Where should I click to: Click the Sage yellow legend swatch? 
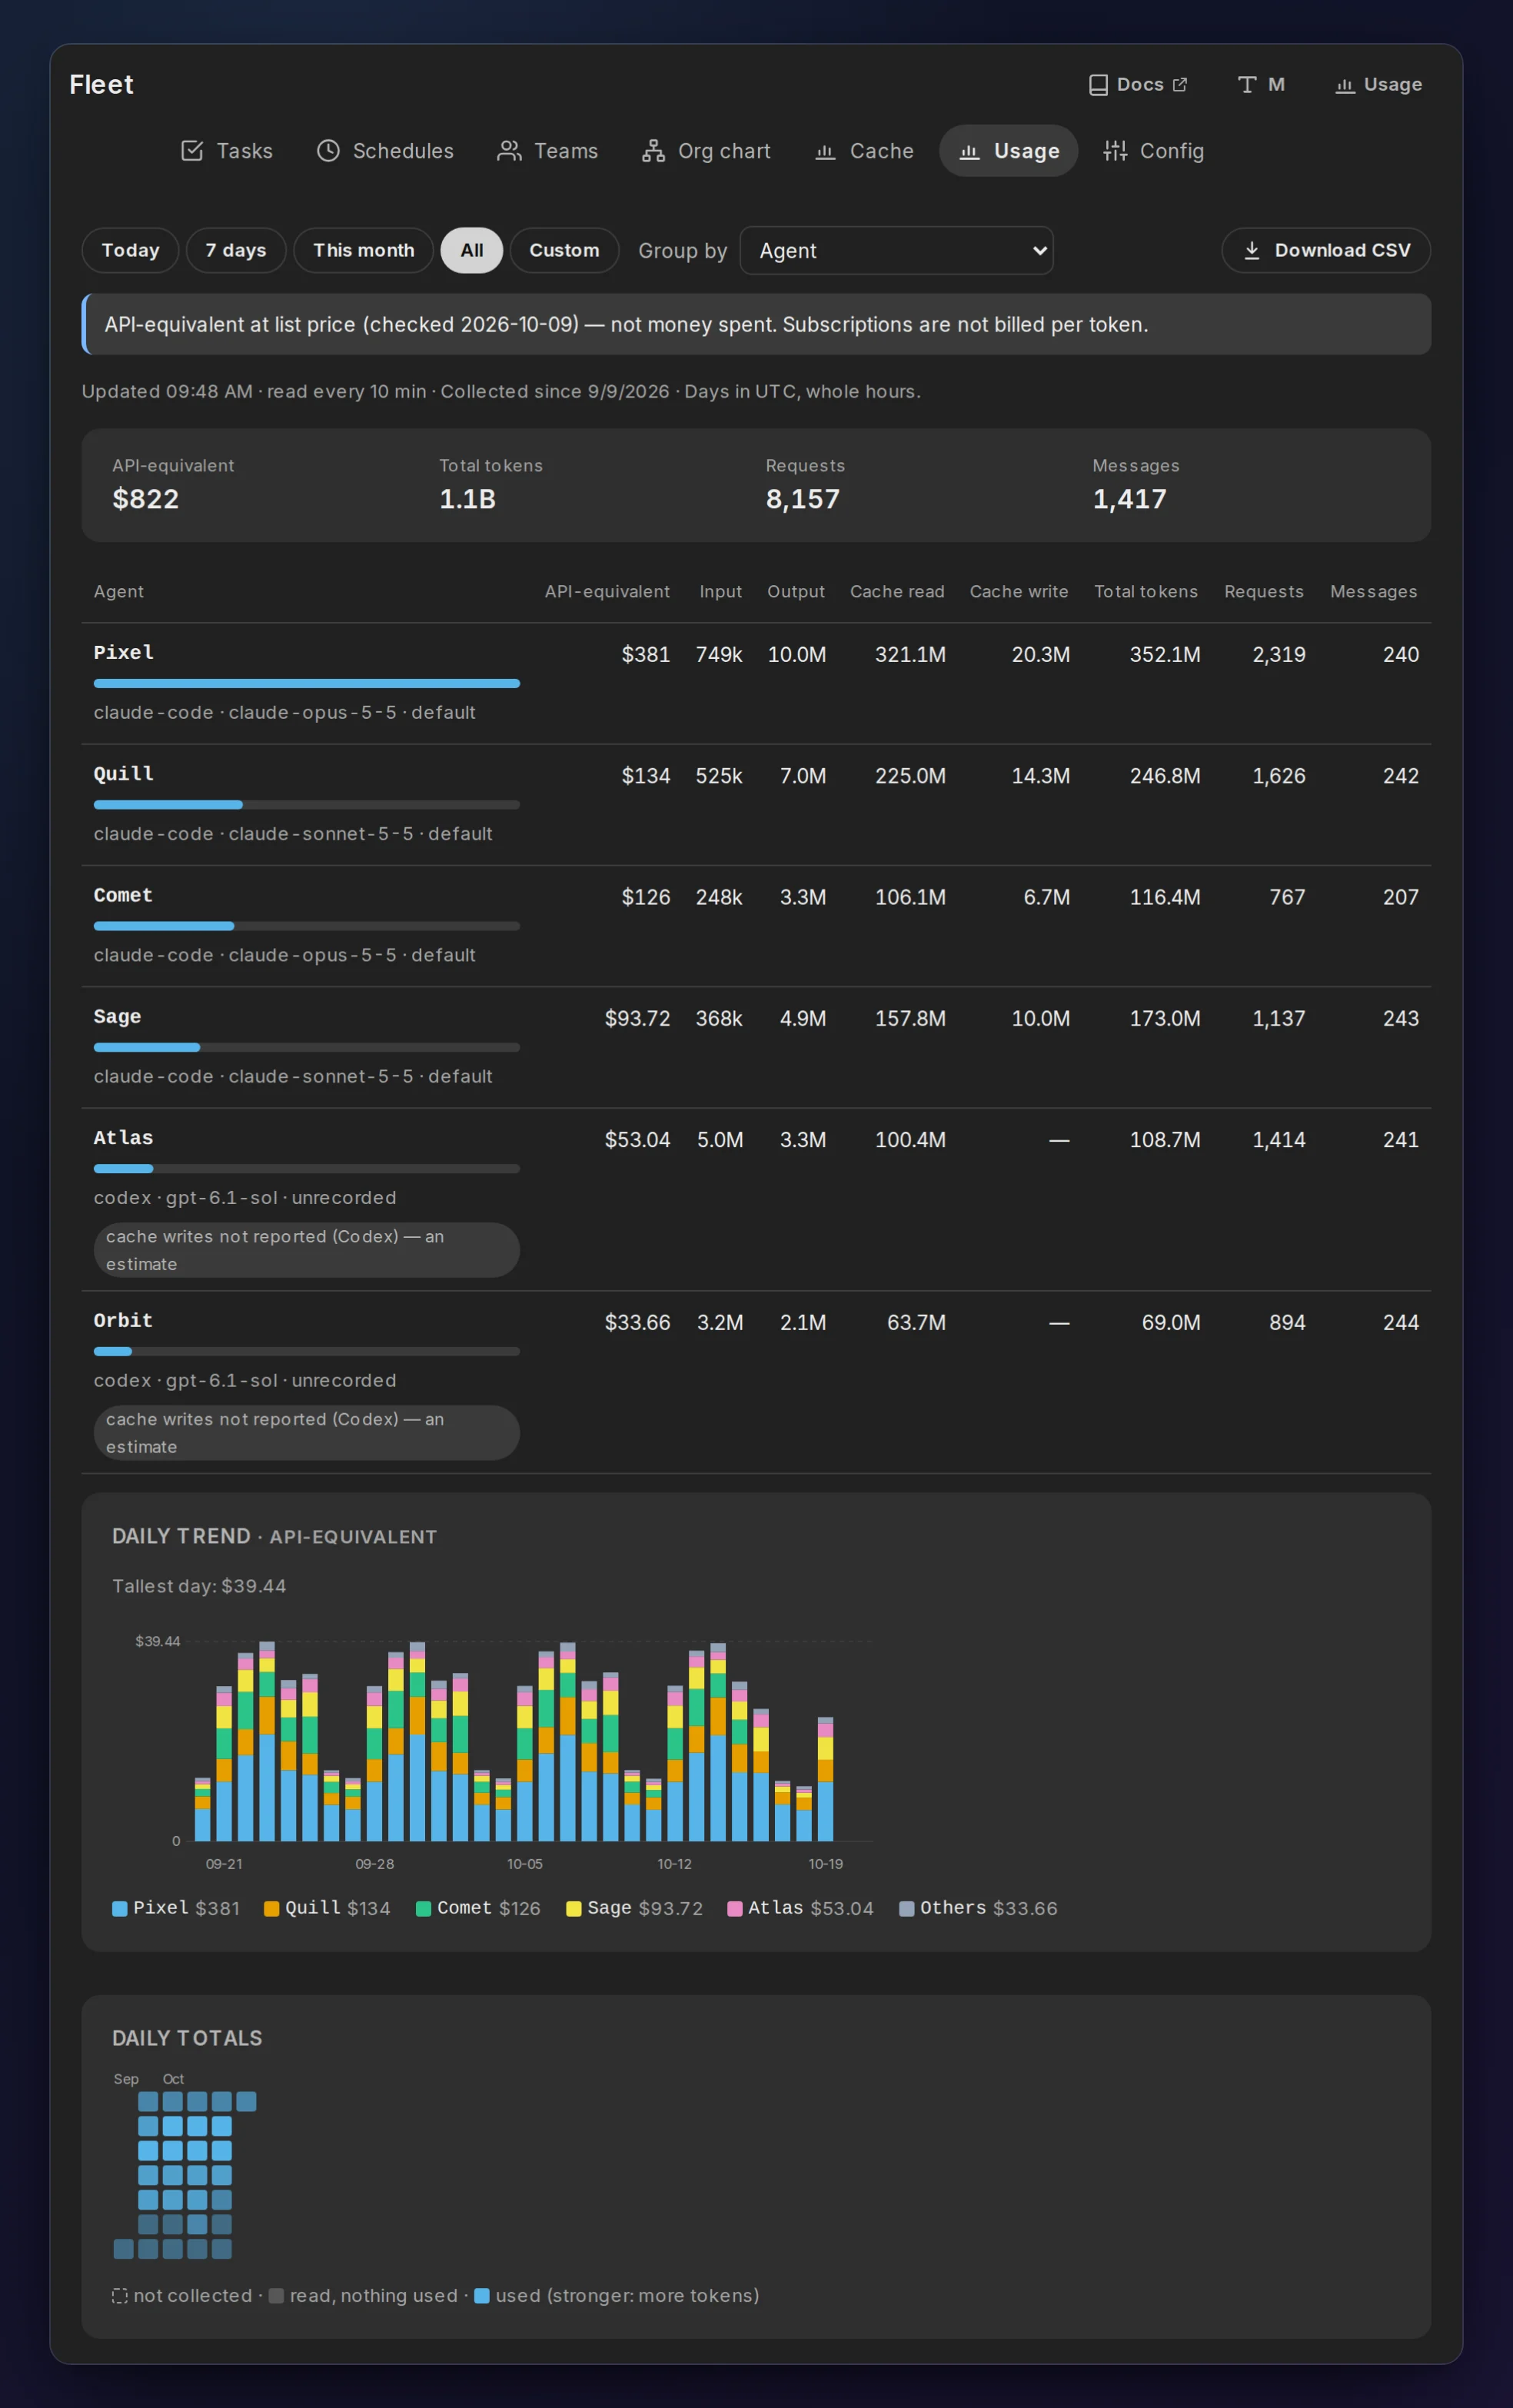(x=573, y=1908)
